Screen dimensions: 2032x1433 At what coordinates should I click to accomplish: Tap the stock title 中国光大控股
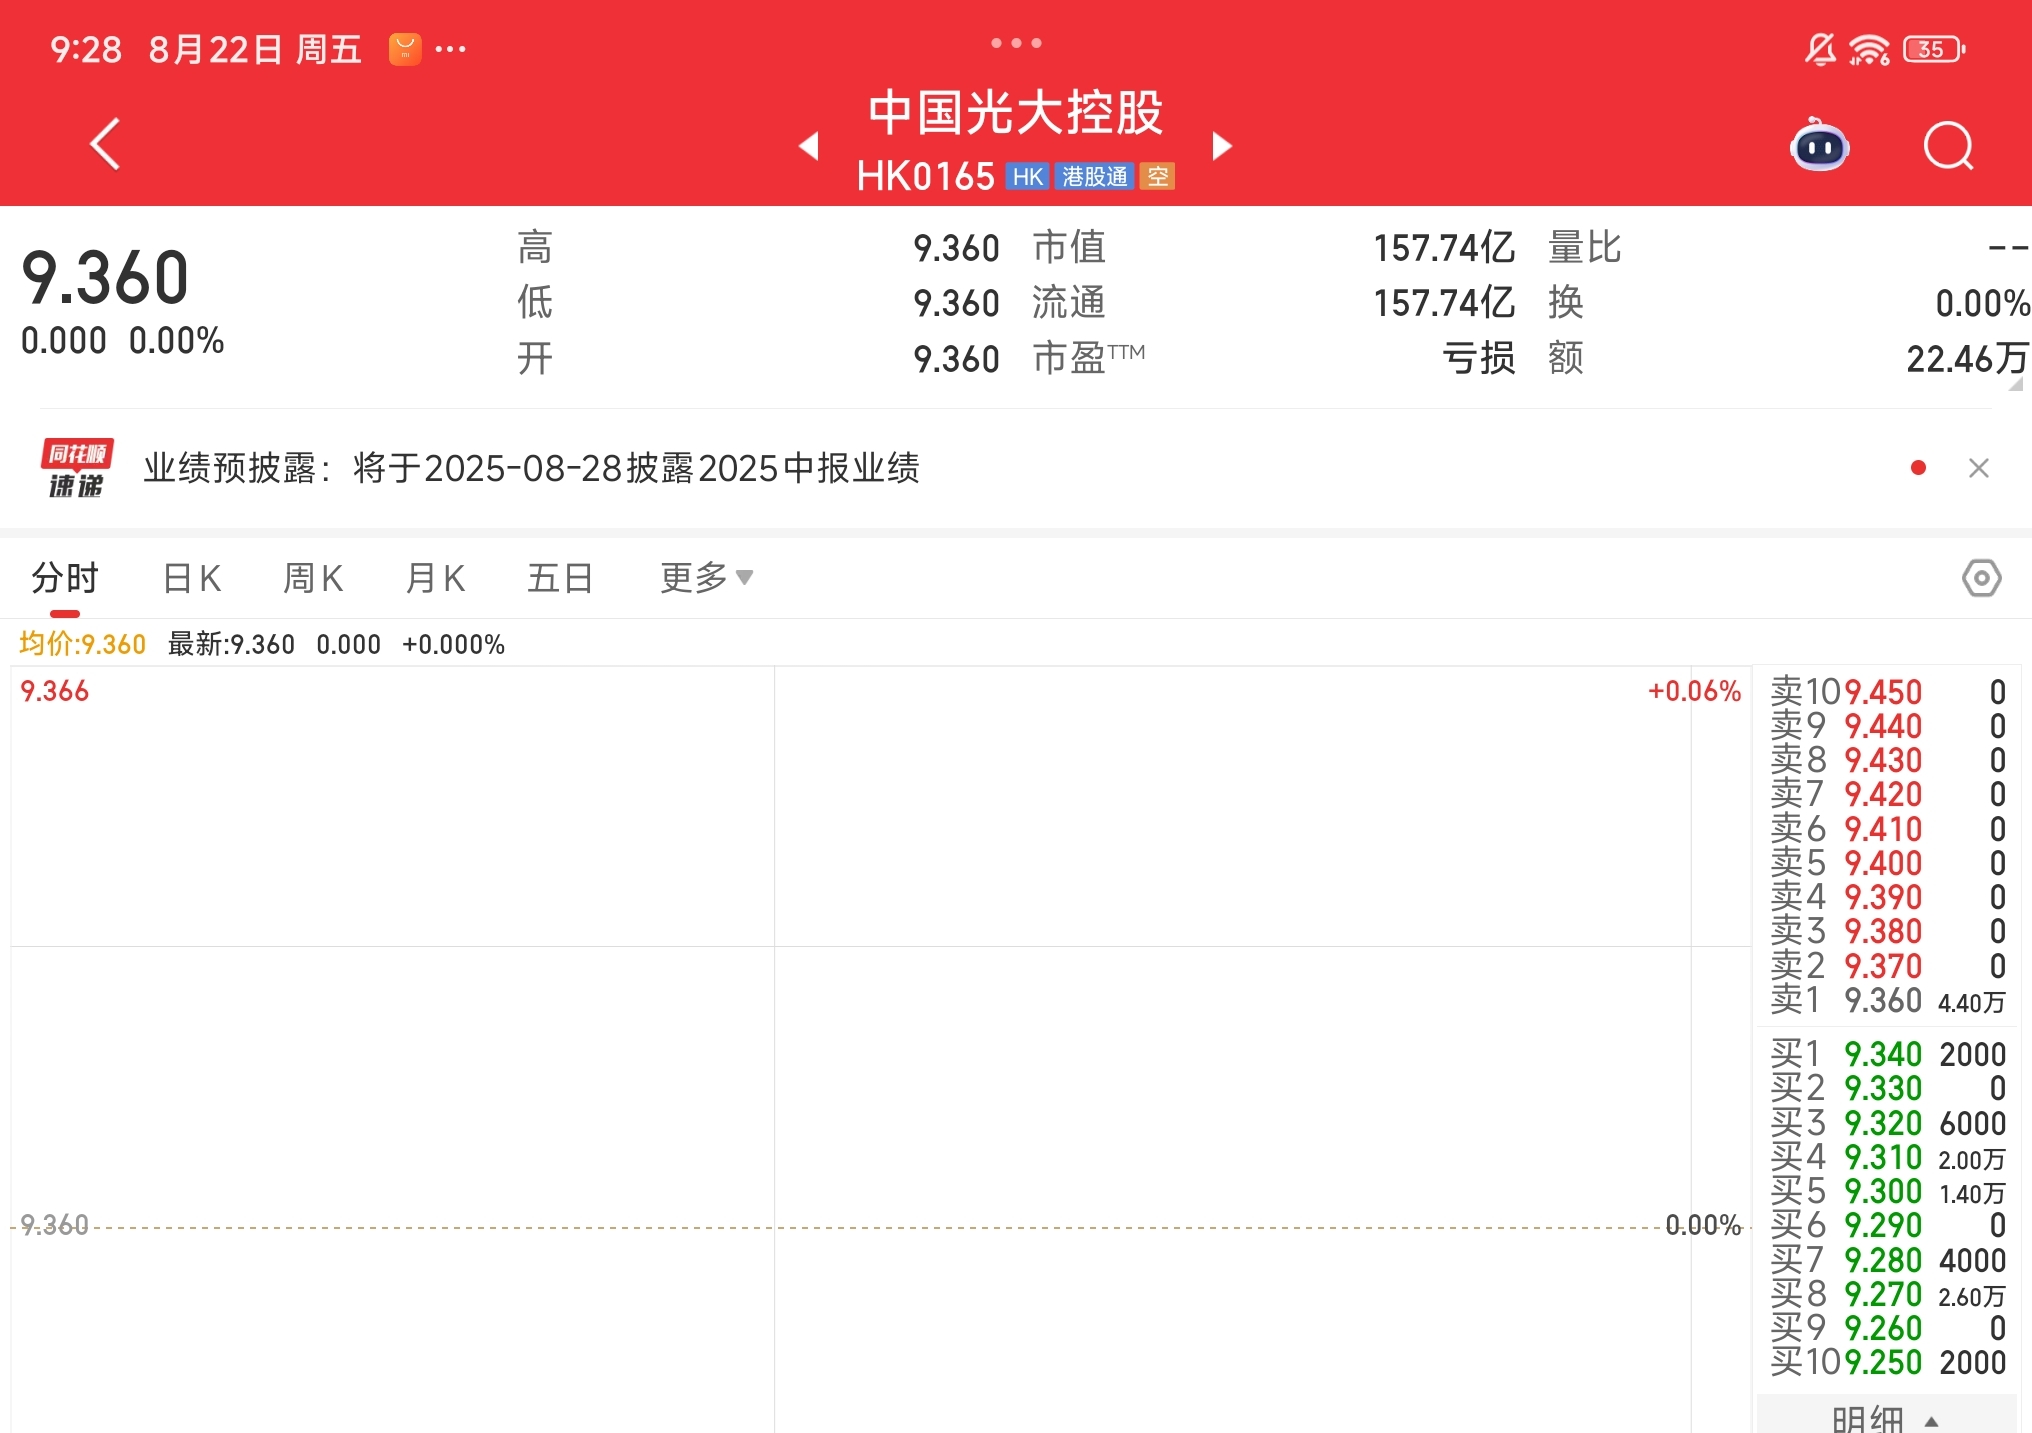[1015, 112]
